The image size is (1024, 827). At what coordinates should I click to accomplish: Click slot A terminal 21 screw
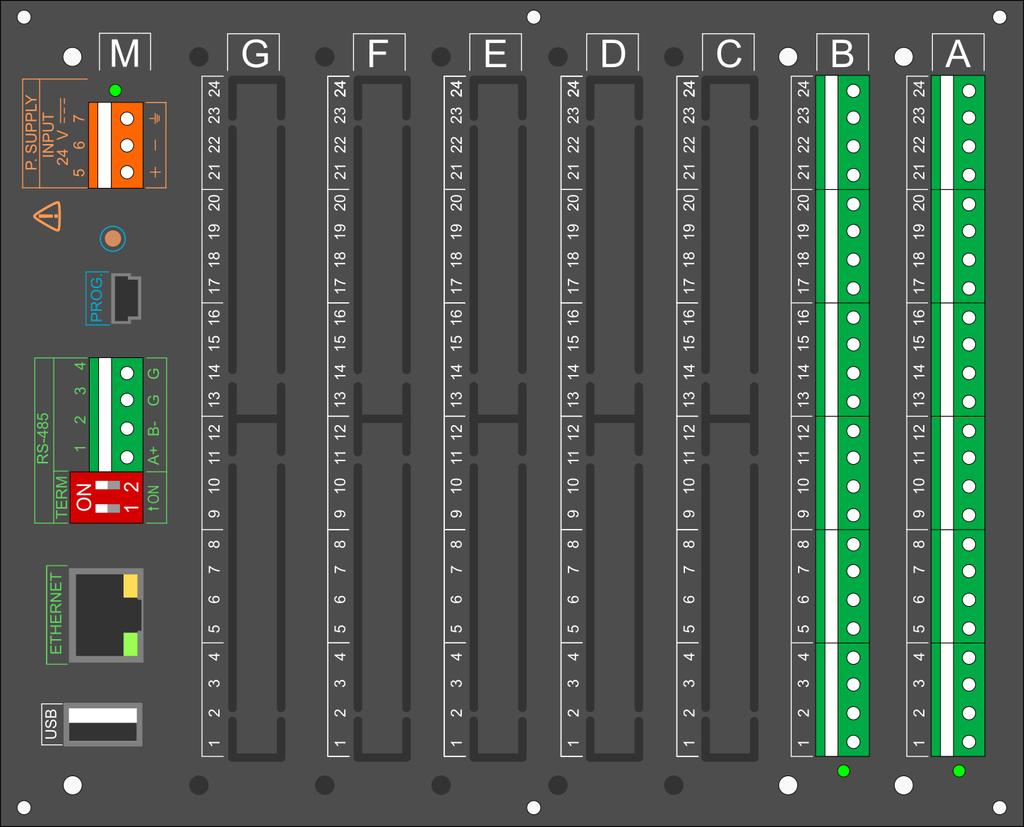pyautogui.click(x=968, y=175)
